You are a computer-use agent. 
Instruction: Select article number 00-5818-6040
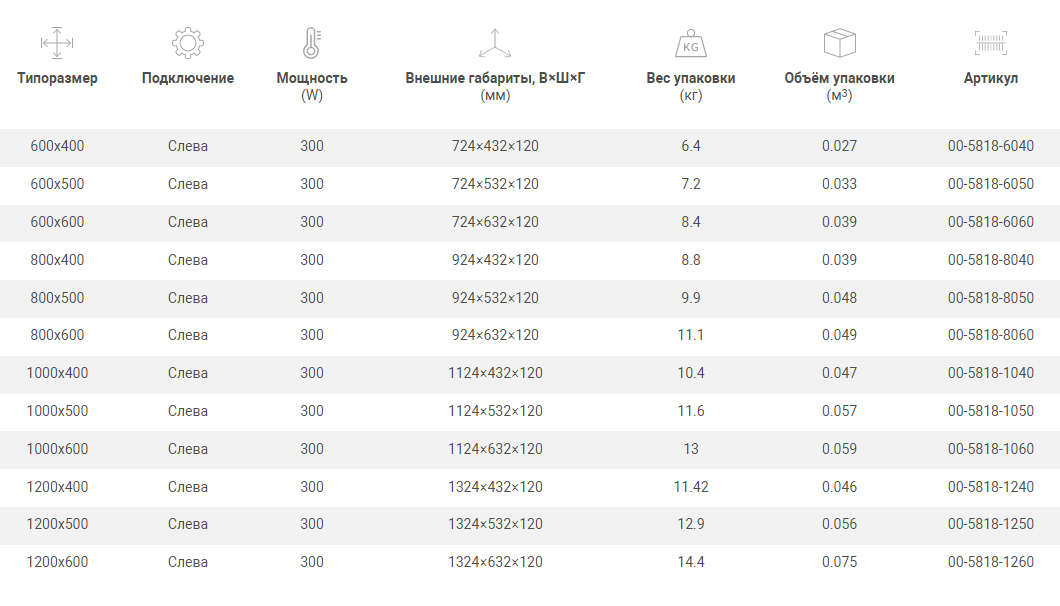click(991, 146)
